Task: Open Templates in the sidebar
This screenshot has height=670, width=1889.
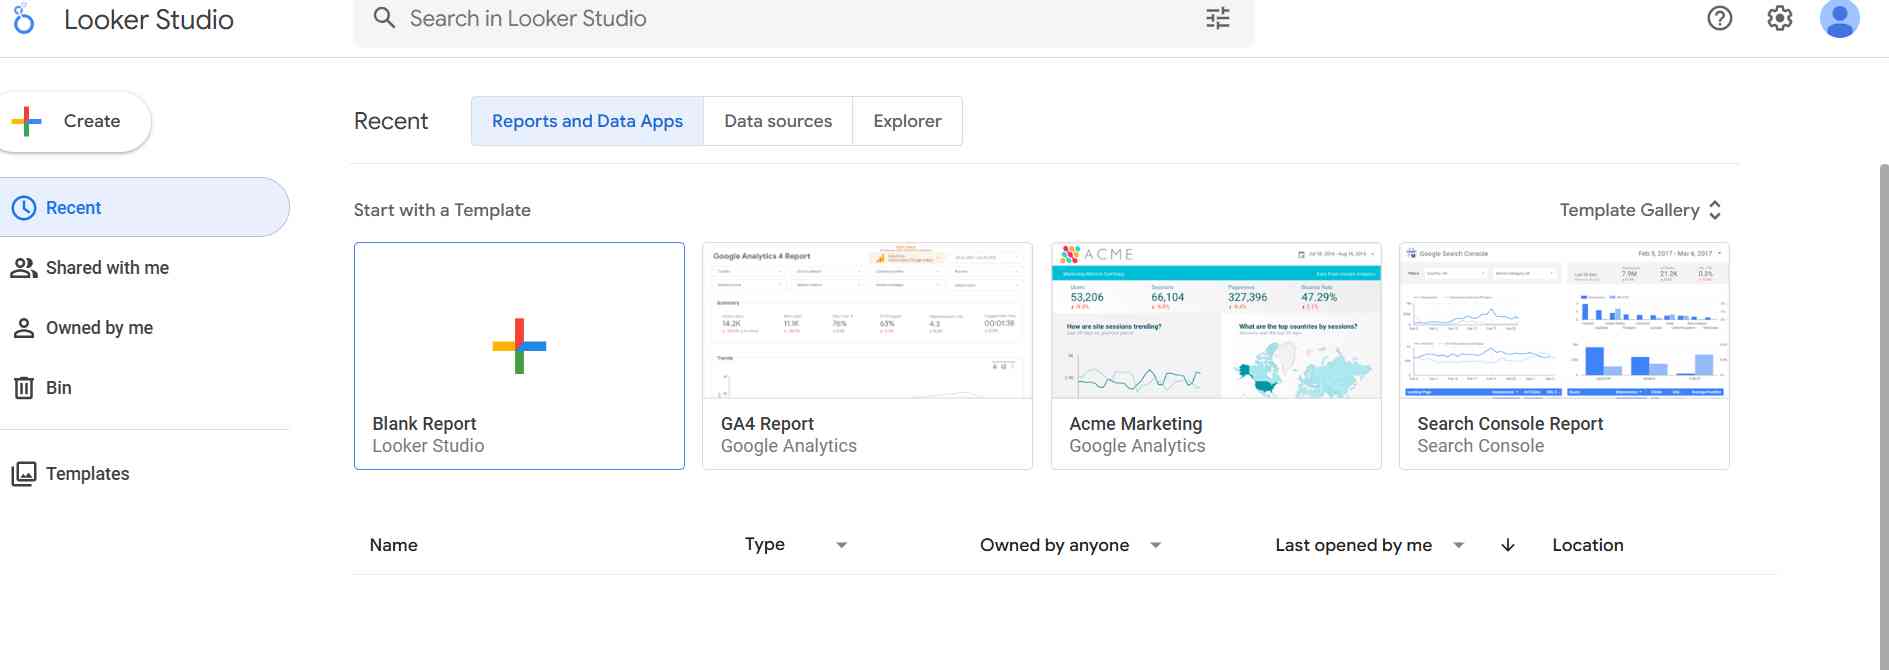Action: coord(87,474)
